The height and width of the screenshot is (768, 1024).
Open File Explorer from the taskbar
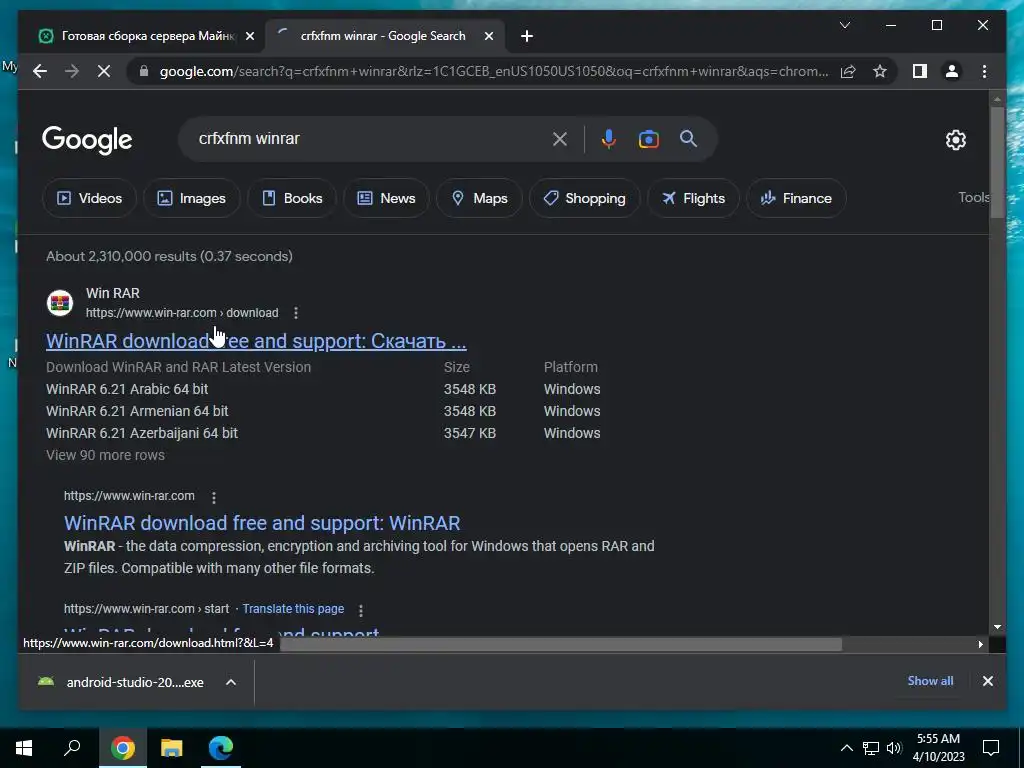point(172,748)
